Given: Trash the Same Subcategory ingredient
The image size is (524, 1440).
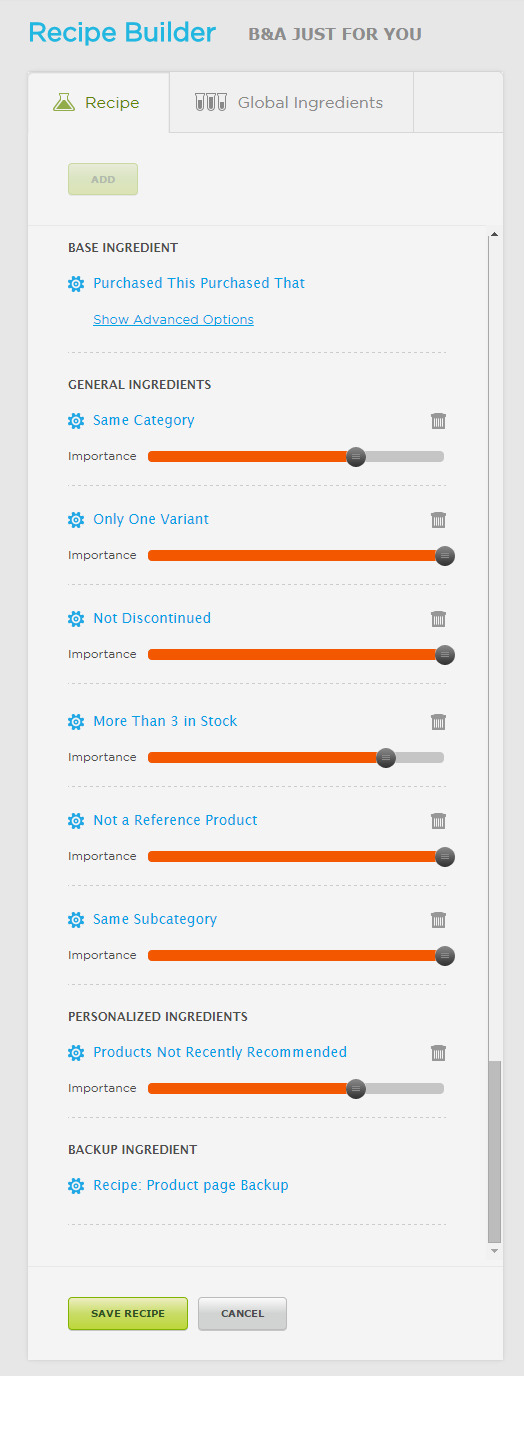Looking at the screenshot, I should tap(438, 920).
